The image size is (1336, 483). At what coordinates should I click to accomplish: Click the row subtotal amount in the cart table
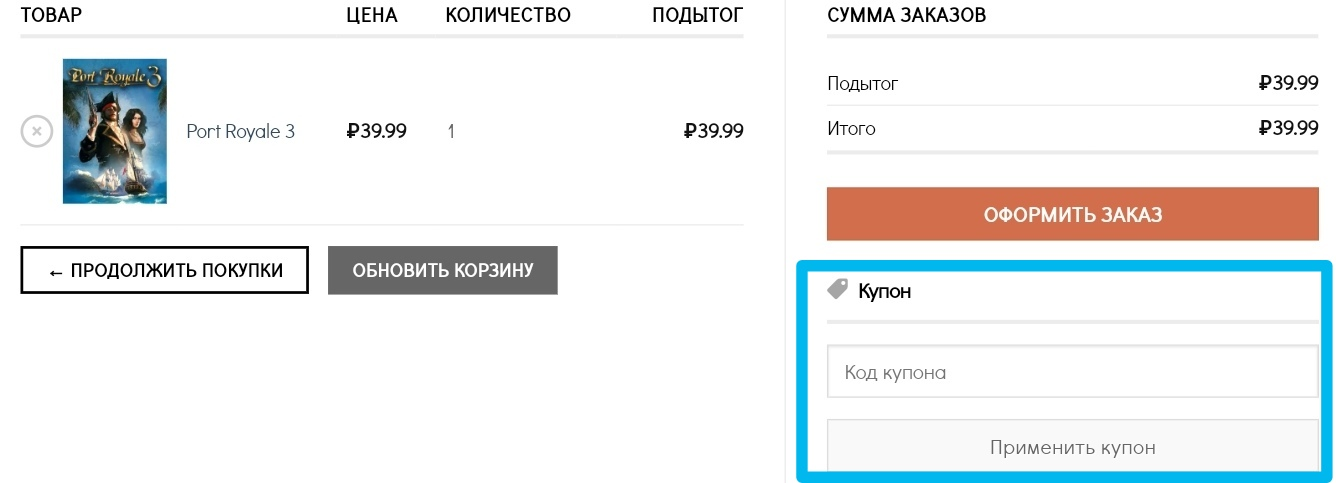(x=714, y=131)
